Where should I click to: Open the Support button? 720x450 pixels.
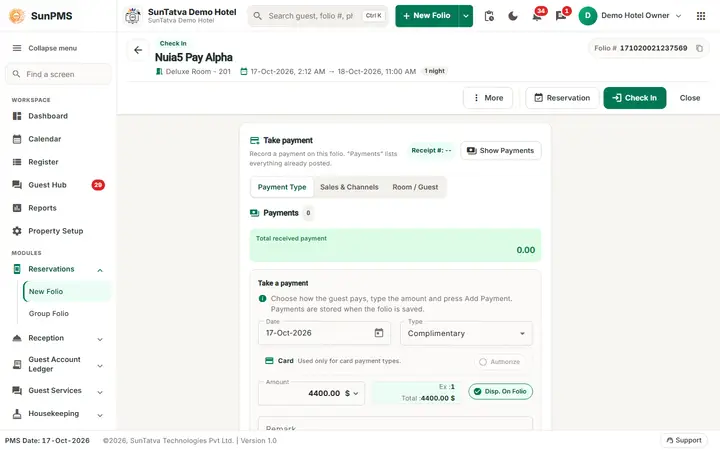(684, 440)
